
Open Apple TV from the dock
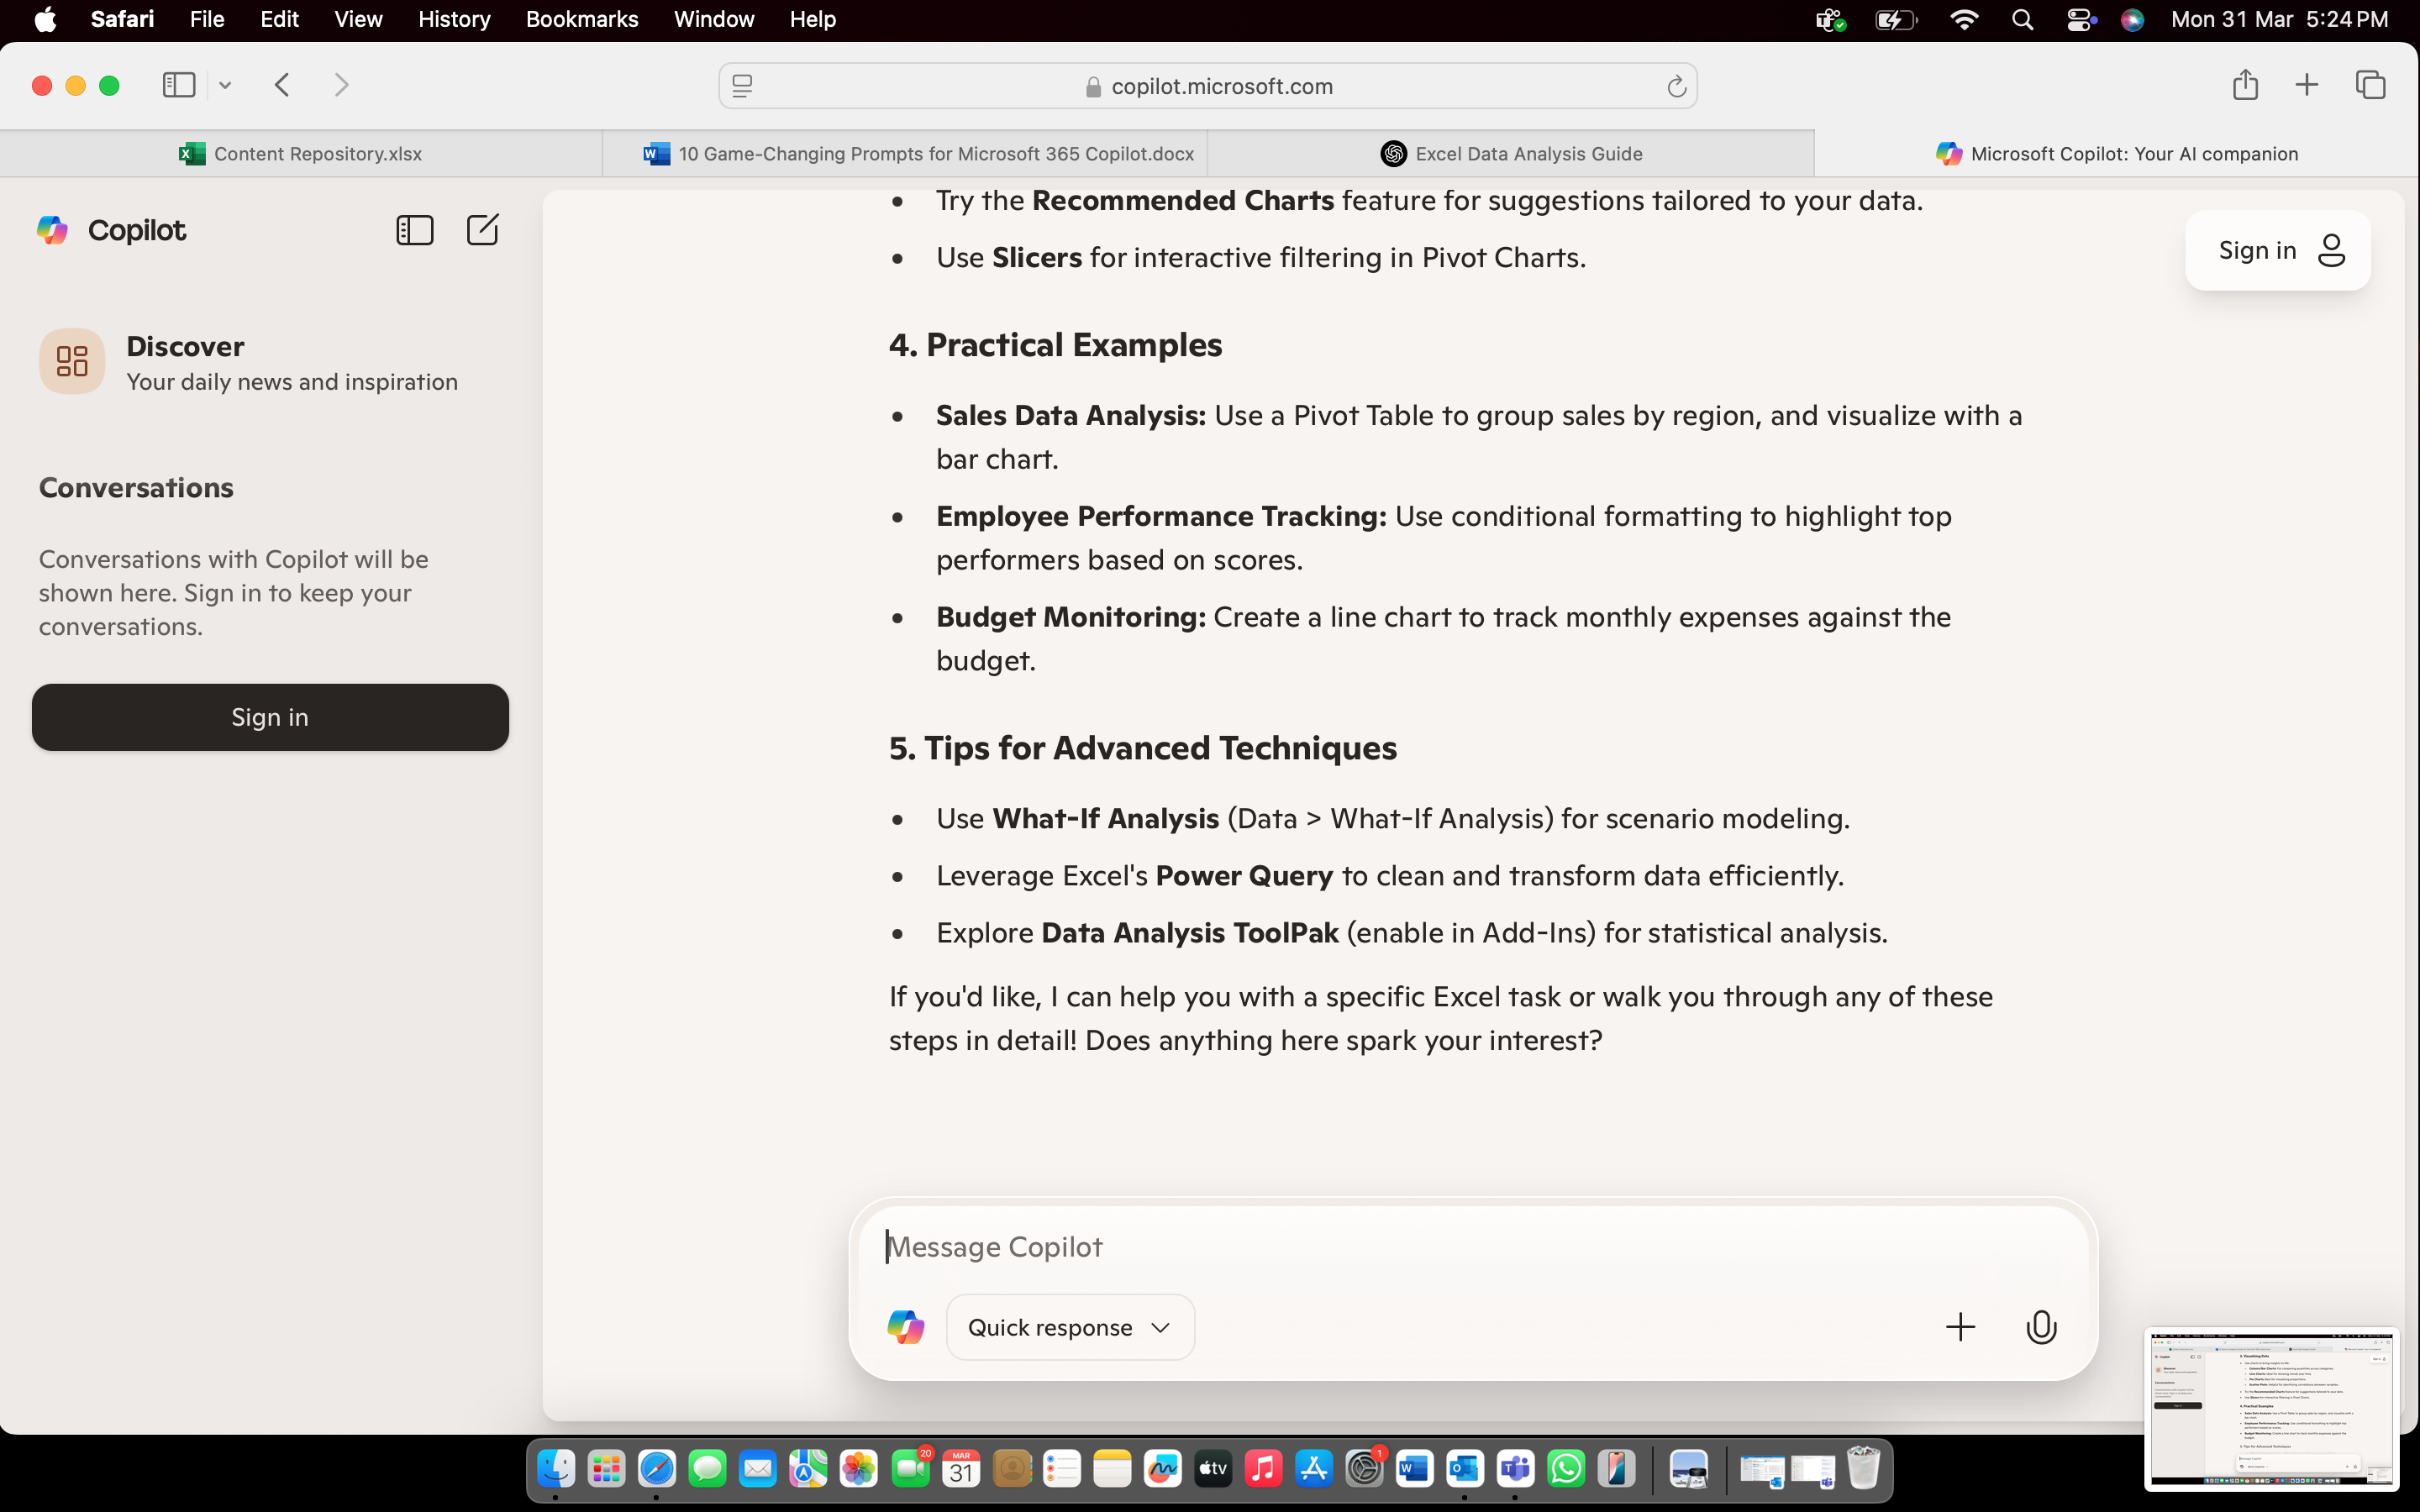coord(1212,1469)
